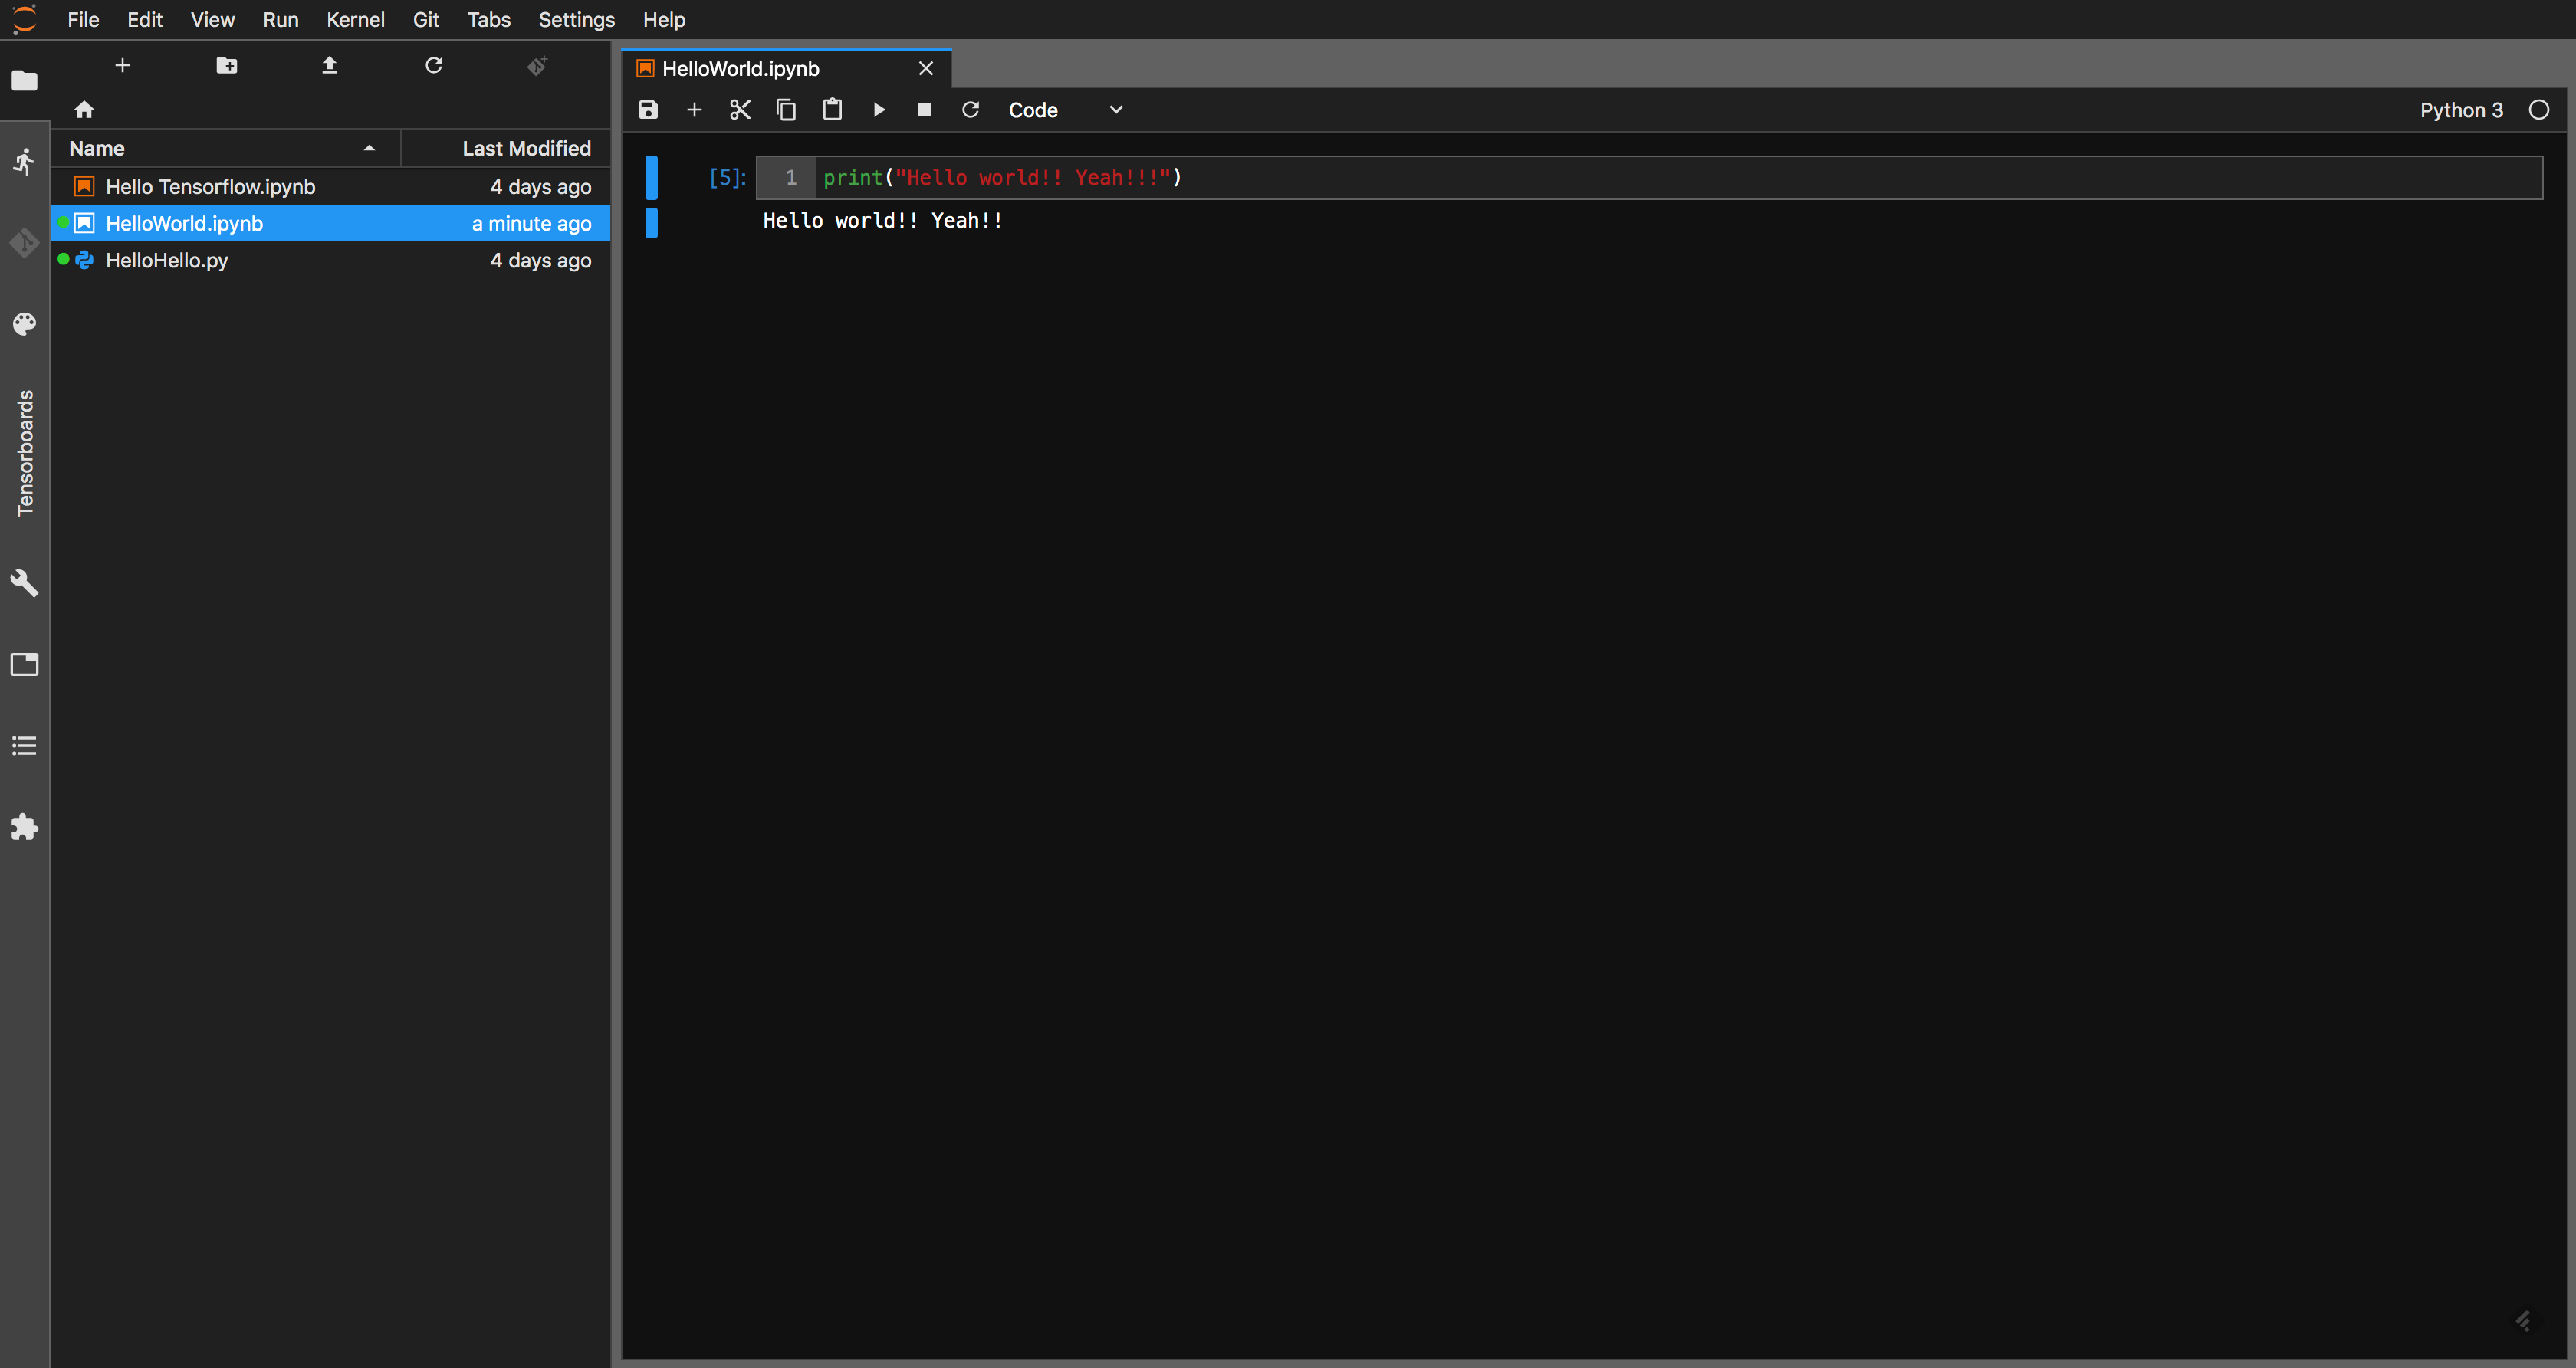This screenshot has height=1368, width=2576.
Task: Click the Copy cells button
Action: point(785,110)
